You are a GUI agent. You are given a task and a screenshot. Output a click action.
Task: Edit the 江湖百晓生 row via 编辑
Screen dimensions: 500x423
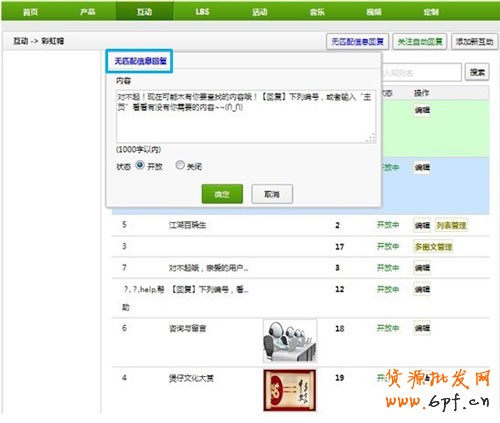tap(422, 226)
